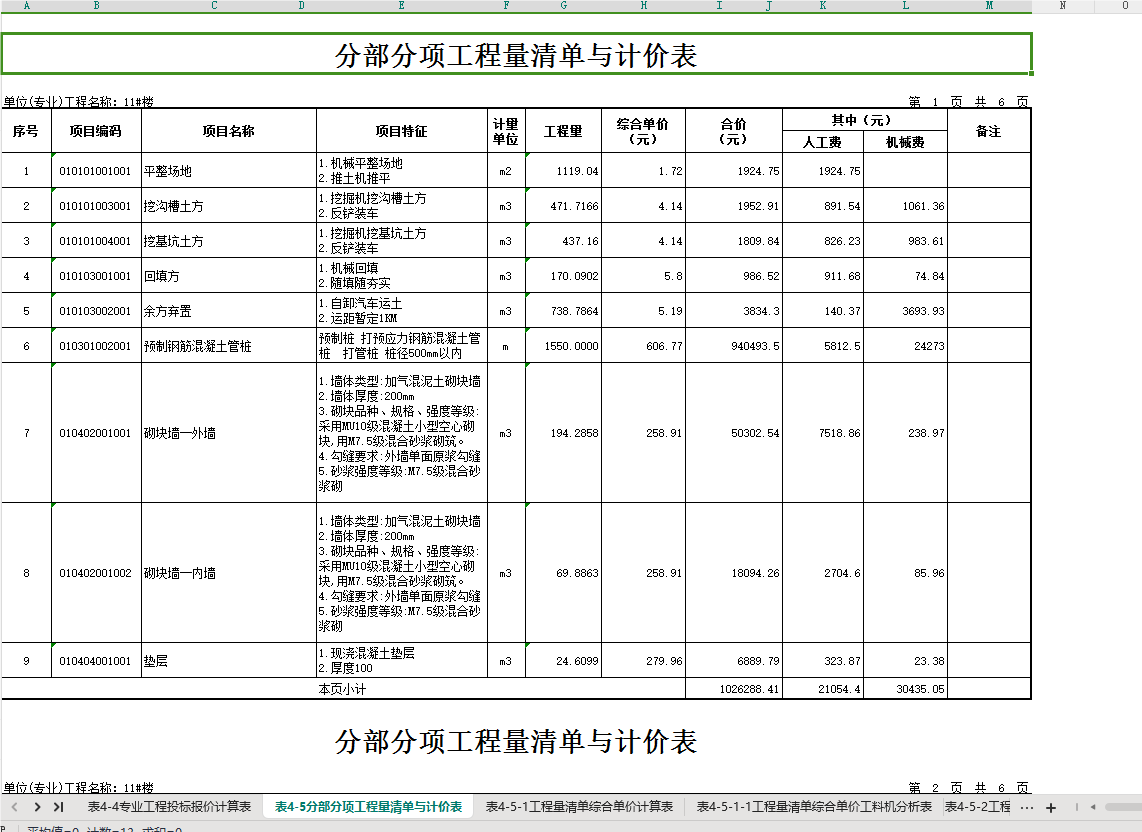The height and width of the screenshot is (832, 1142).
Task: Click the 人工费 header cell
Action: coord(823,142)
